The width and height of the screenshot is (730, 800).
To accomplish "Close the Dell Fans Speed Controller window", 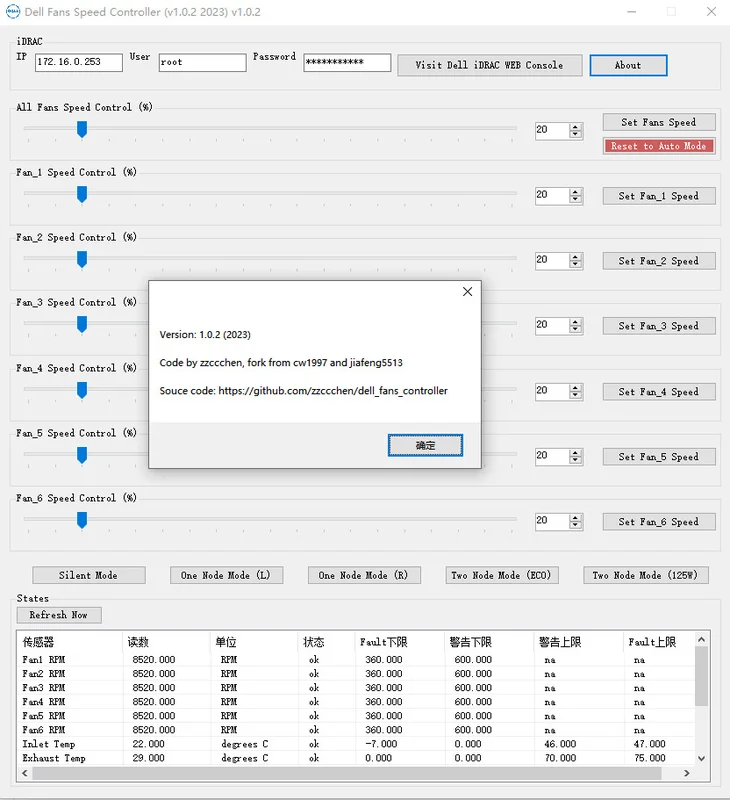I will pyautogui.click(x=711, y=12).
